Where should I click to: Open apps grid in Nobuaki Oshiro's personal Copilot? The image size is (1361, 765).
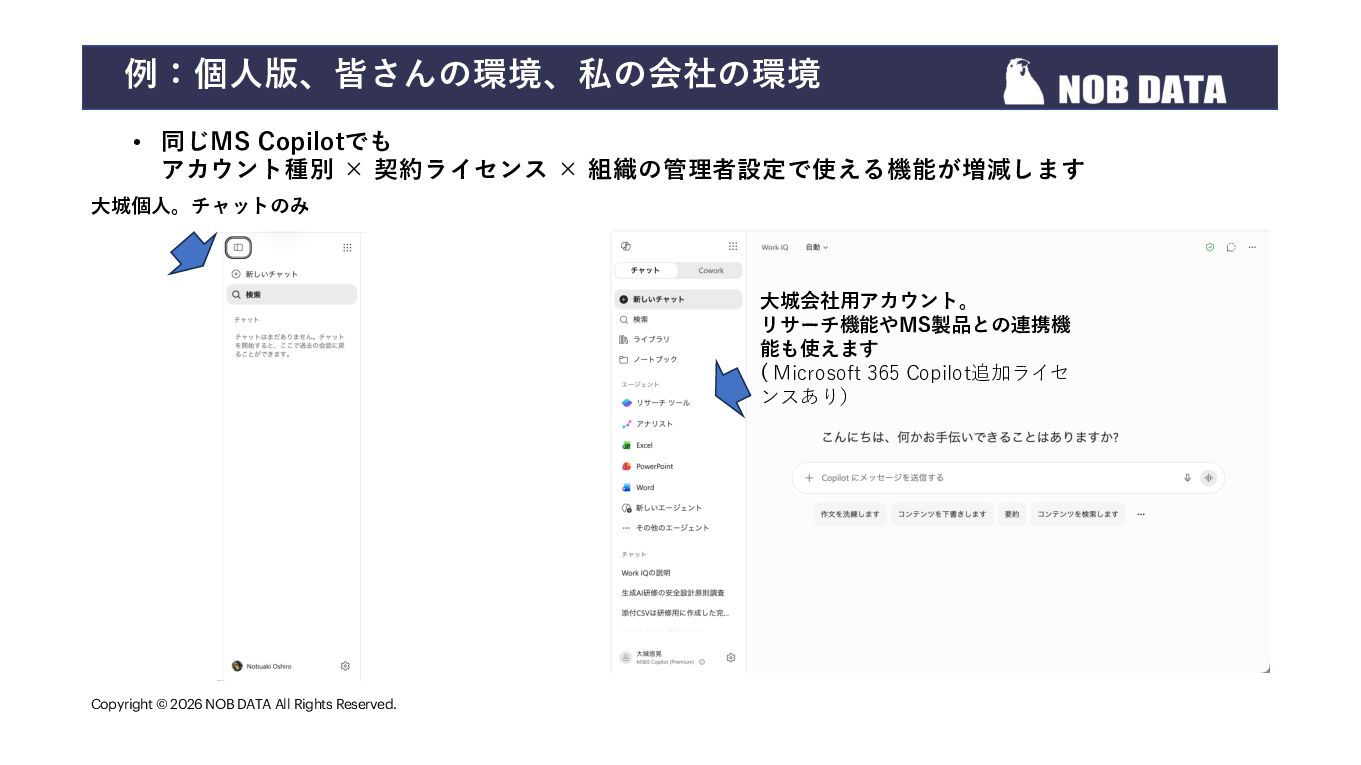(x=347, y=248)
